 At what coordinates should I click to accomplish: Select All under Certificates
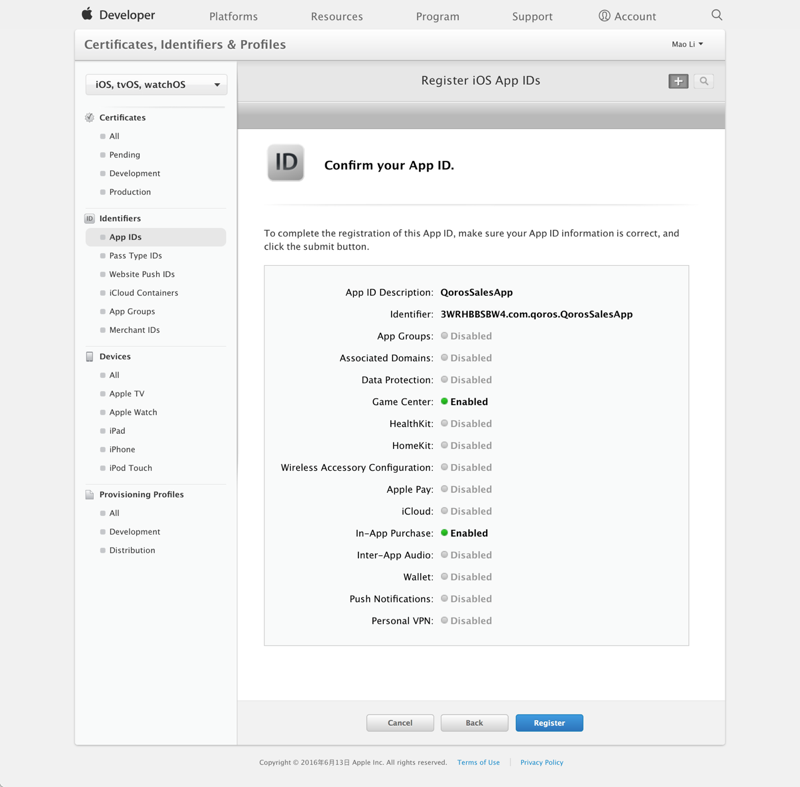point(114,136)
